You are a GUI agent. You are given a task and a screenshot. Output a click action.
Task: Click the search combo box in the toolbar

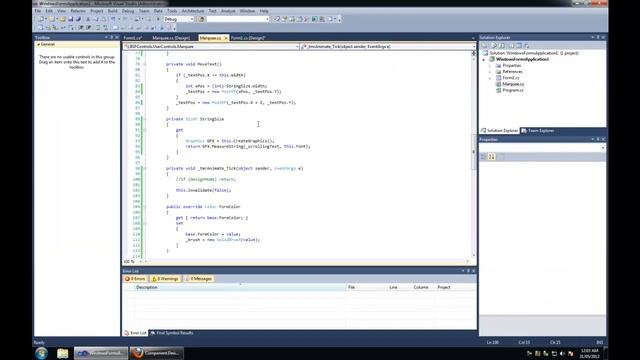point(238,19)
